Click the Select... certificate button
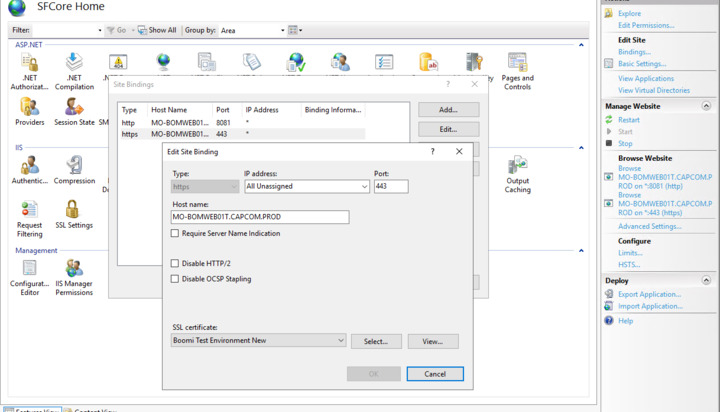Image resolution: width=720 pixels, height=412 pixels. point(376,341)
